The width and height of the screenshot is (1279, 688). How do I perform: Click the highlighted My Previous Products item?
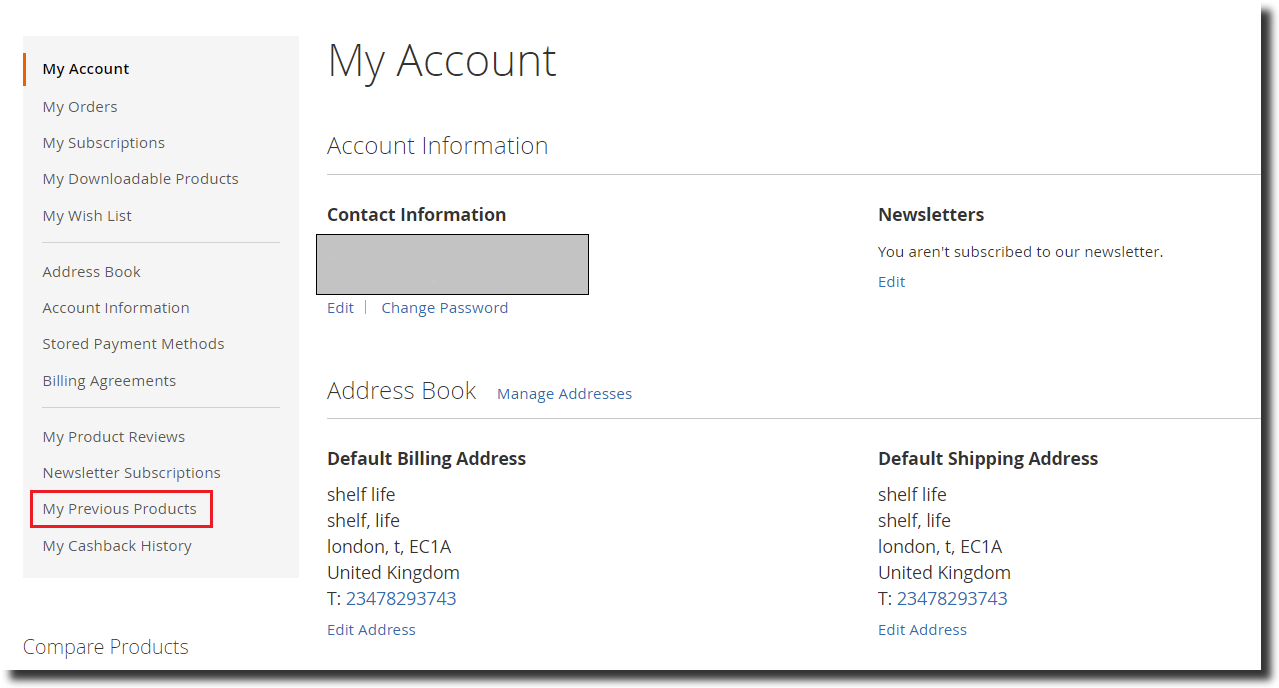[119, 509]
